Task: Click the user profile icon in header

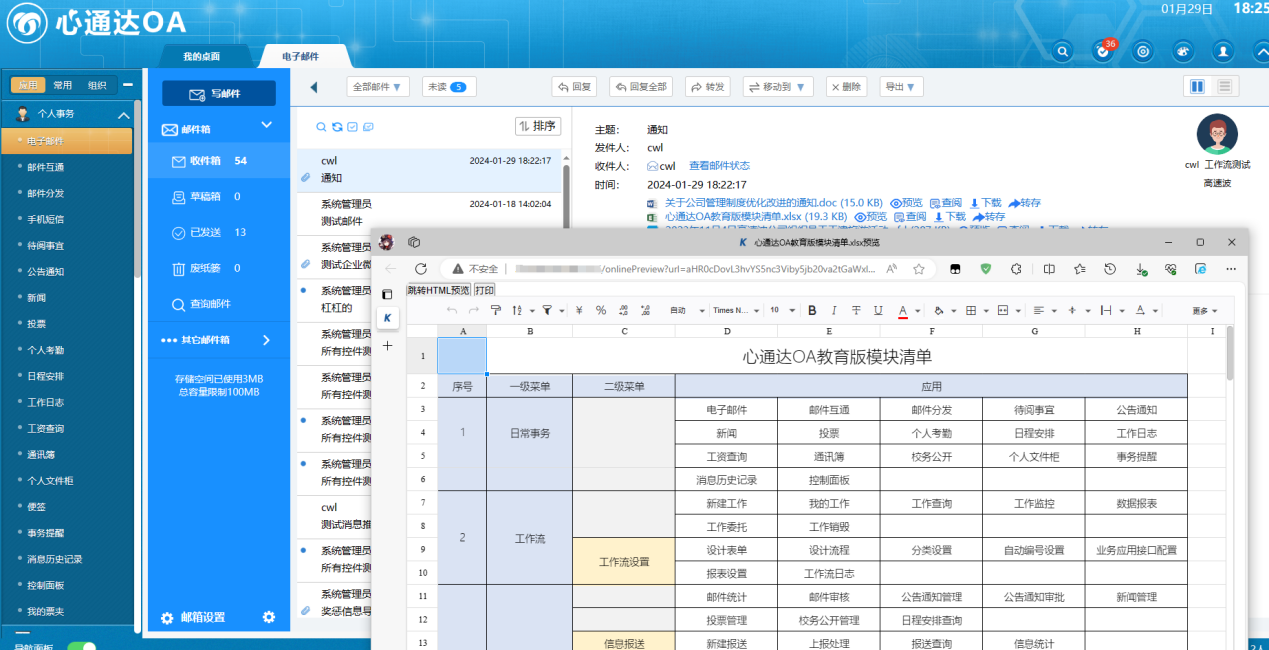Action: (x=1223, y=50)
